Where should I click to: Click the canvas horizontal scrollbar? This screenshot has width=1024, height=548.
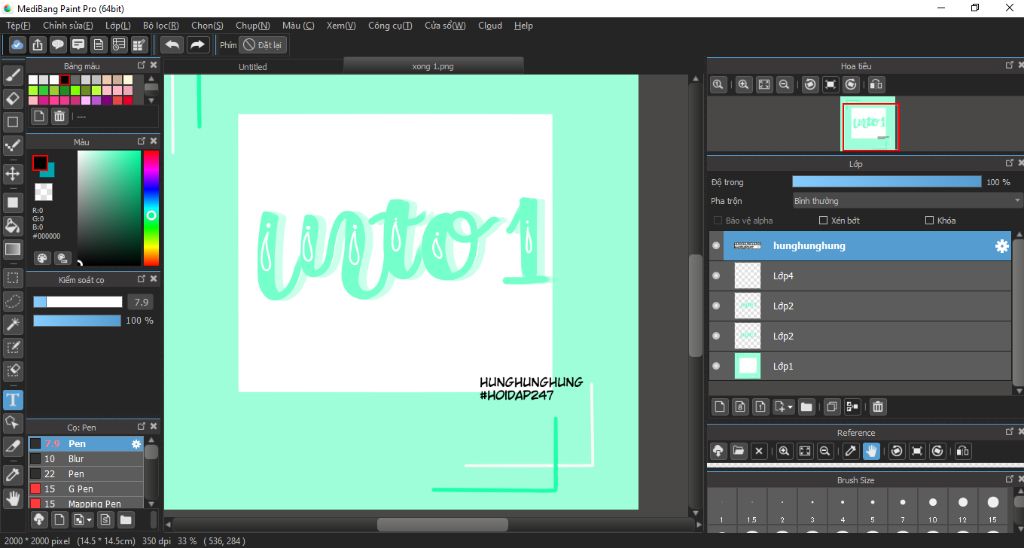[442, 524]
